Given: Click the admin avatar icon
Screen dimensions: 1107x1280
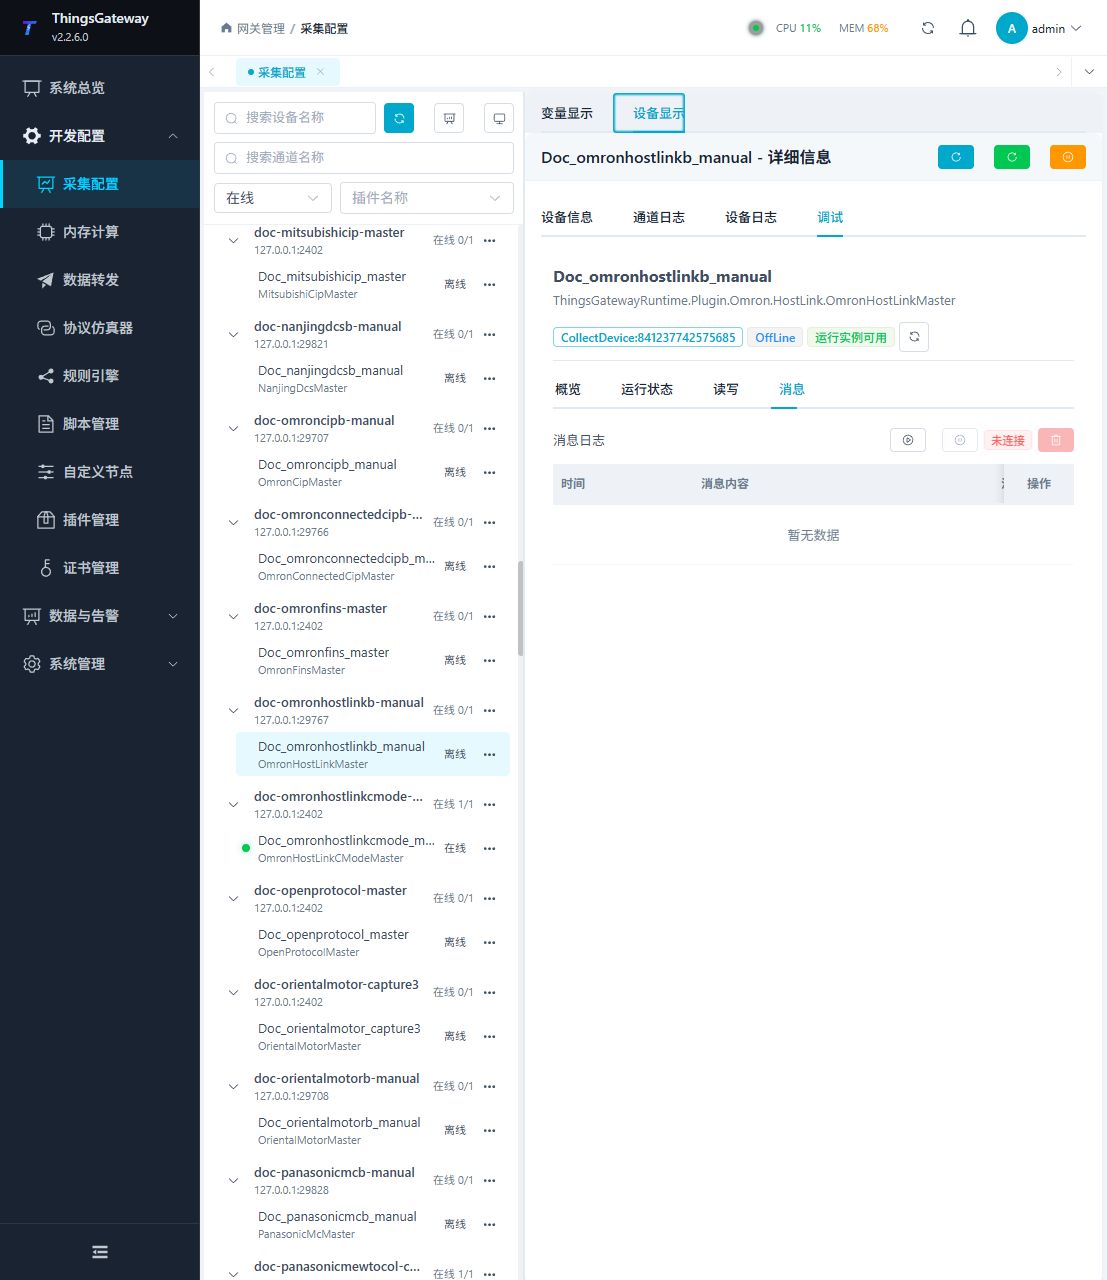Looking at the screenshot, I should coord(1012,28).
